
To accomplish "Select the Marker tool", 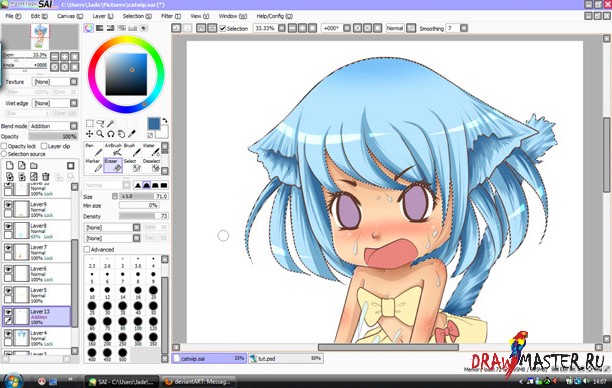I will (94, 166).
